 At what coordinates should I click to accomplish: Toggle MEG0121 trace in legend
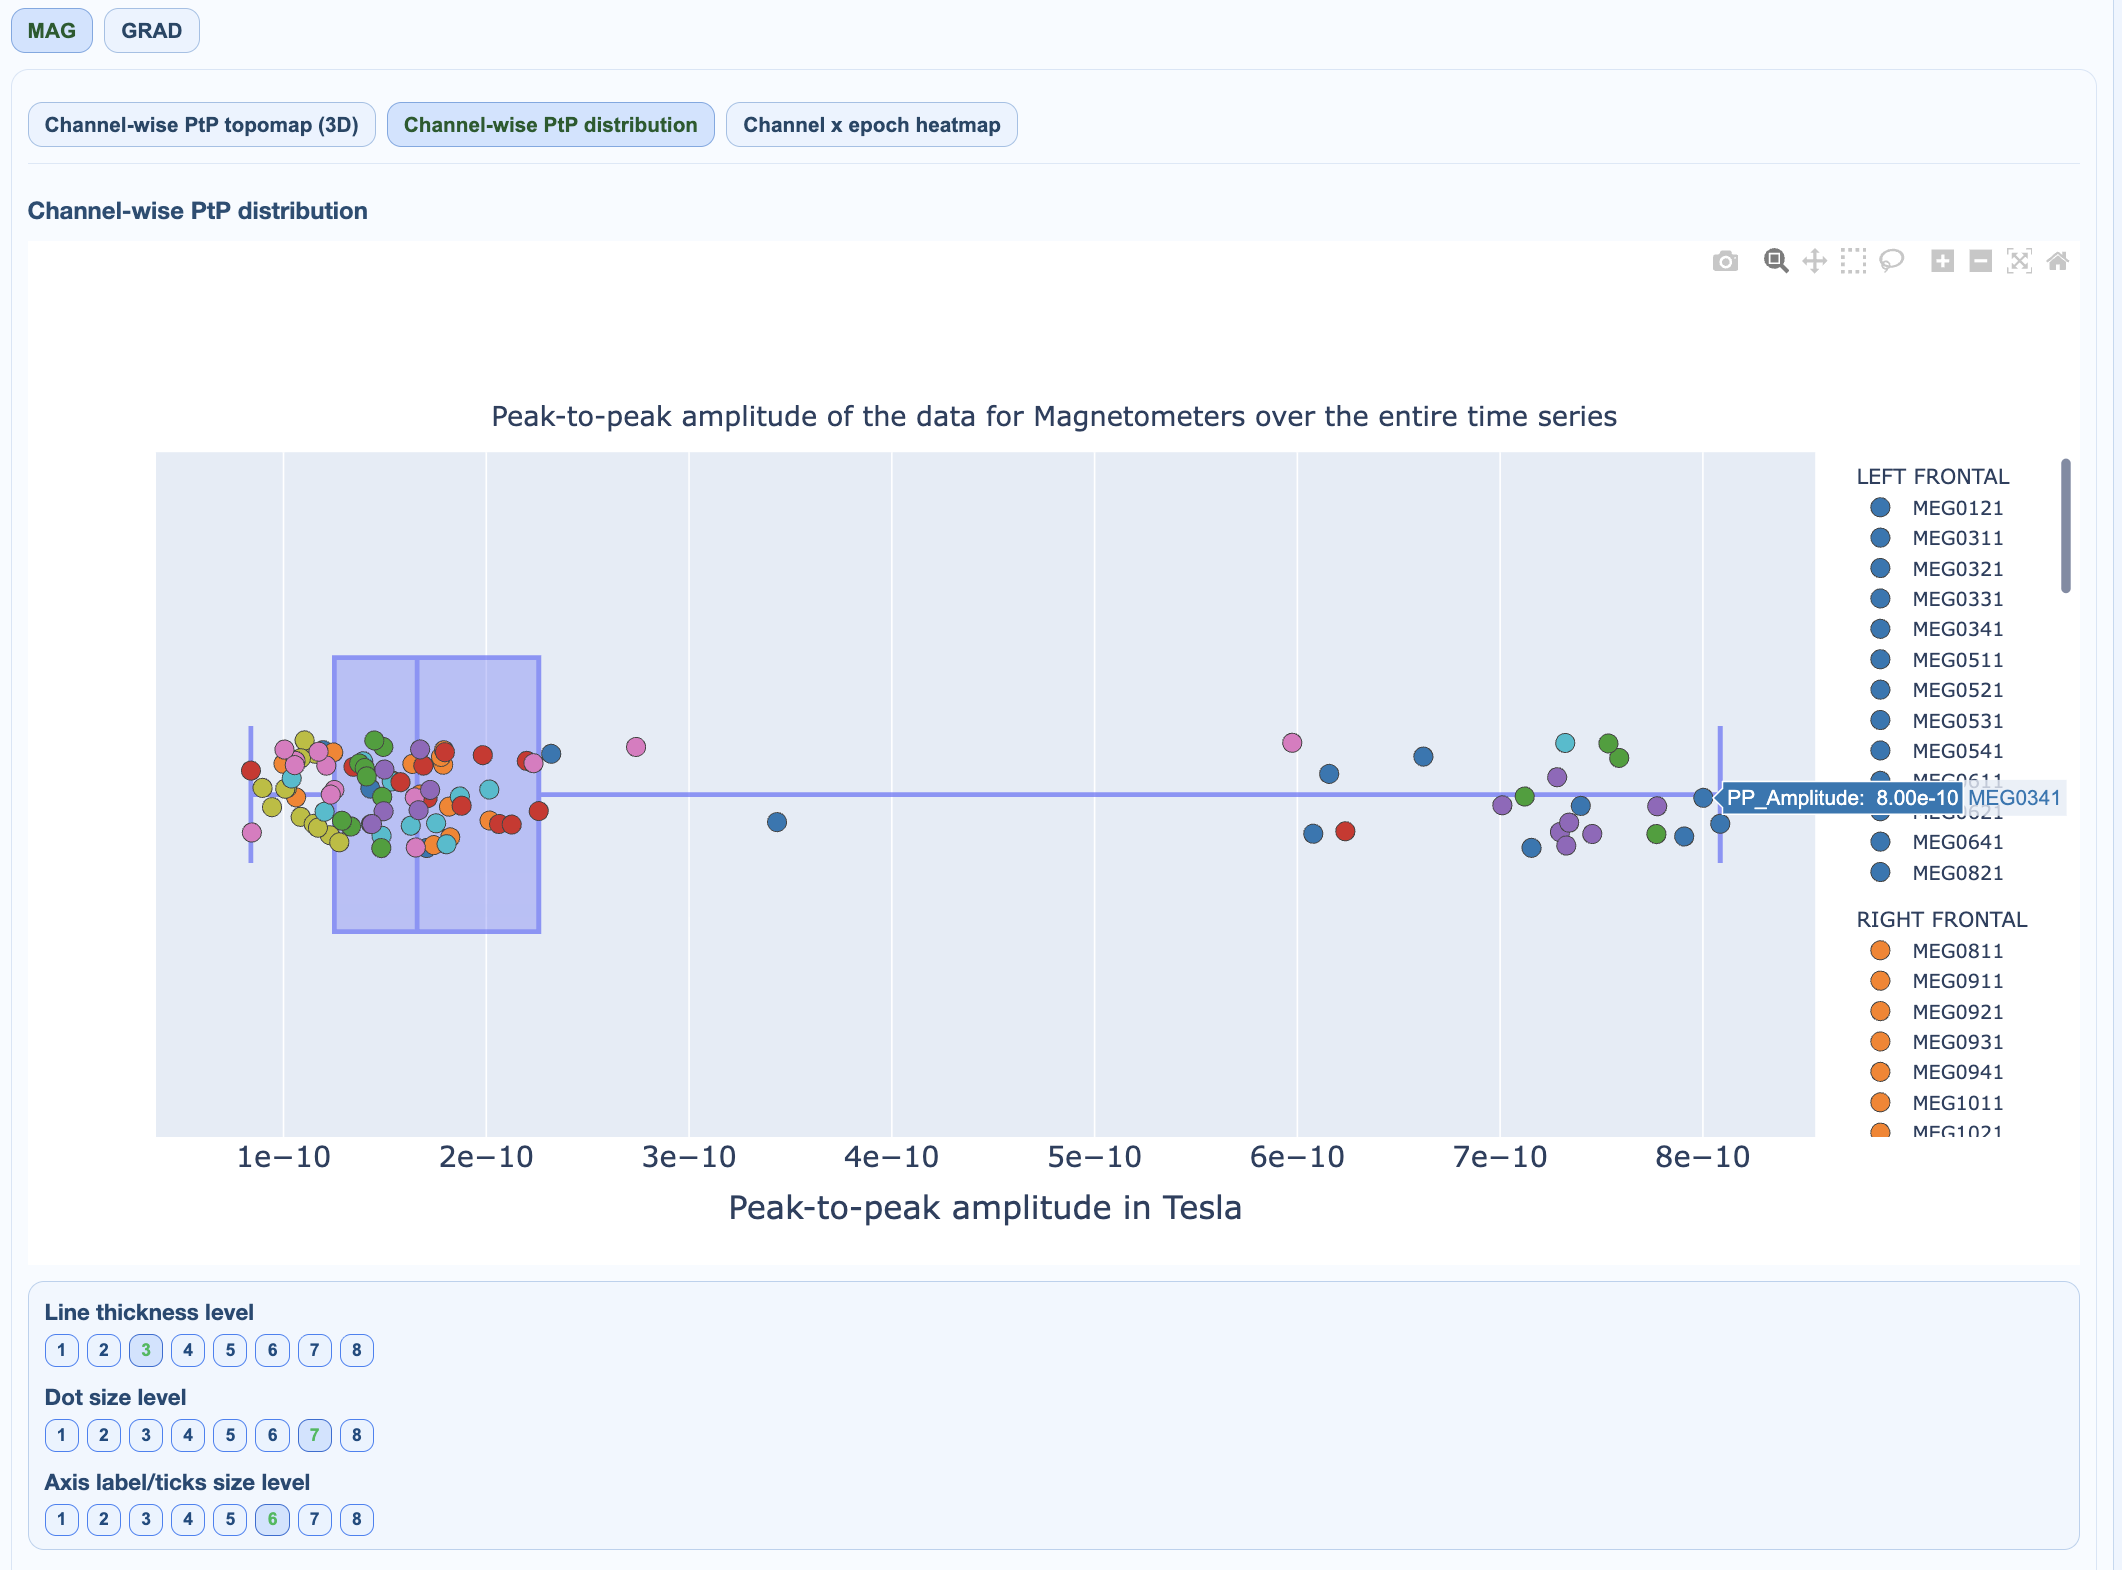pos(1957,508)
